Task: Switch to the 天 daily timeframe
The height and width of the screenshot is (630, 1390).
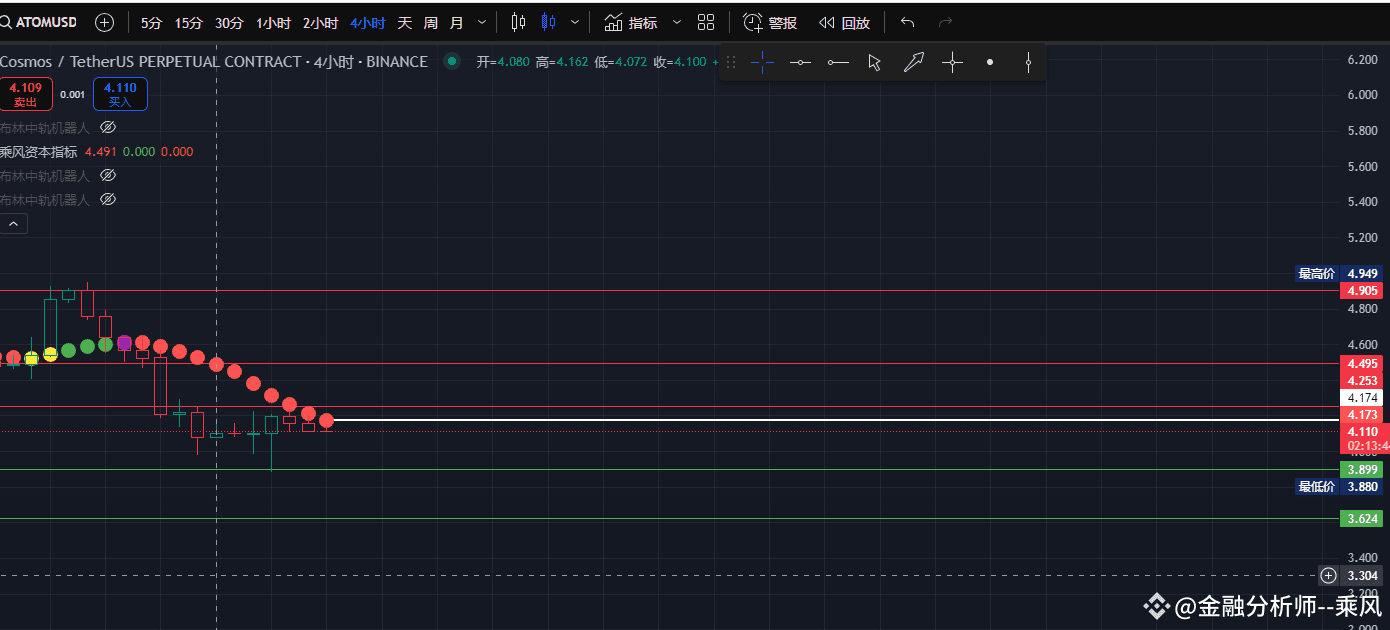Action: pos(404,21)
